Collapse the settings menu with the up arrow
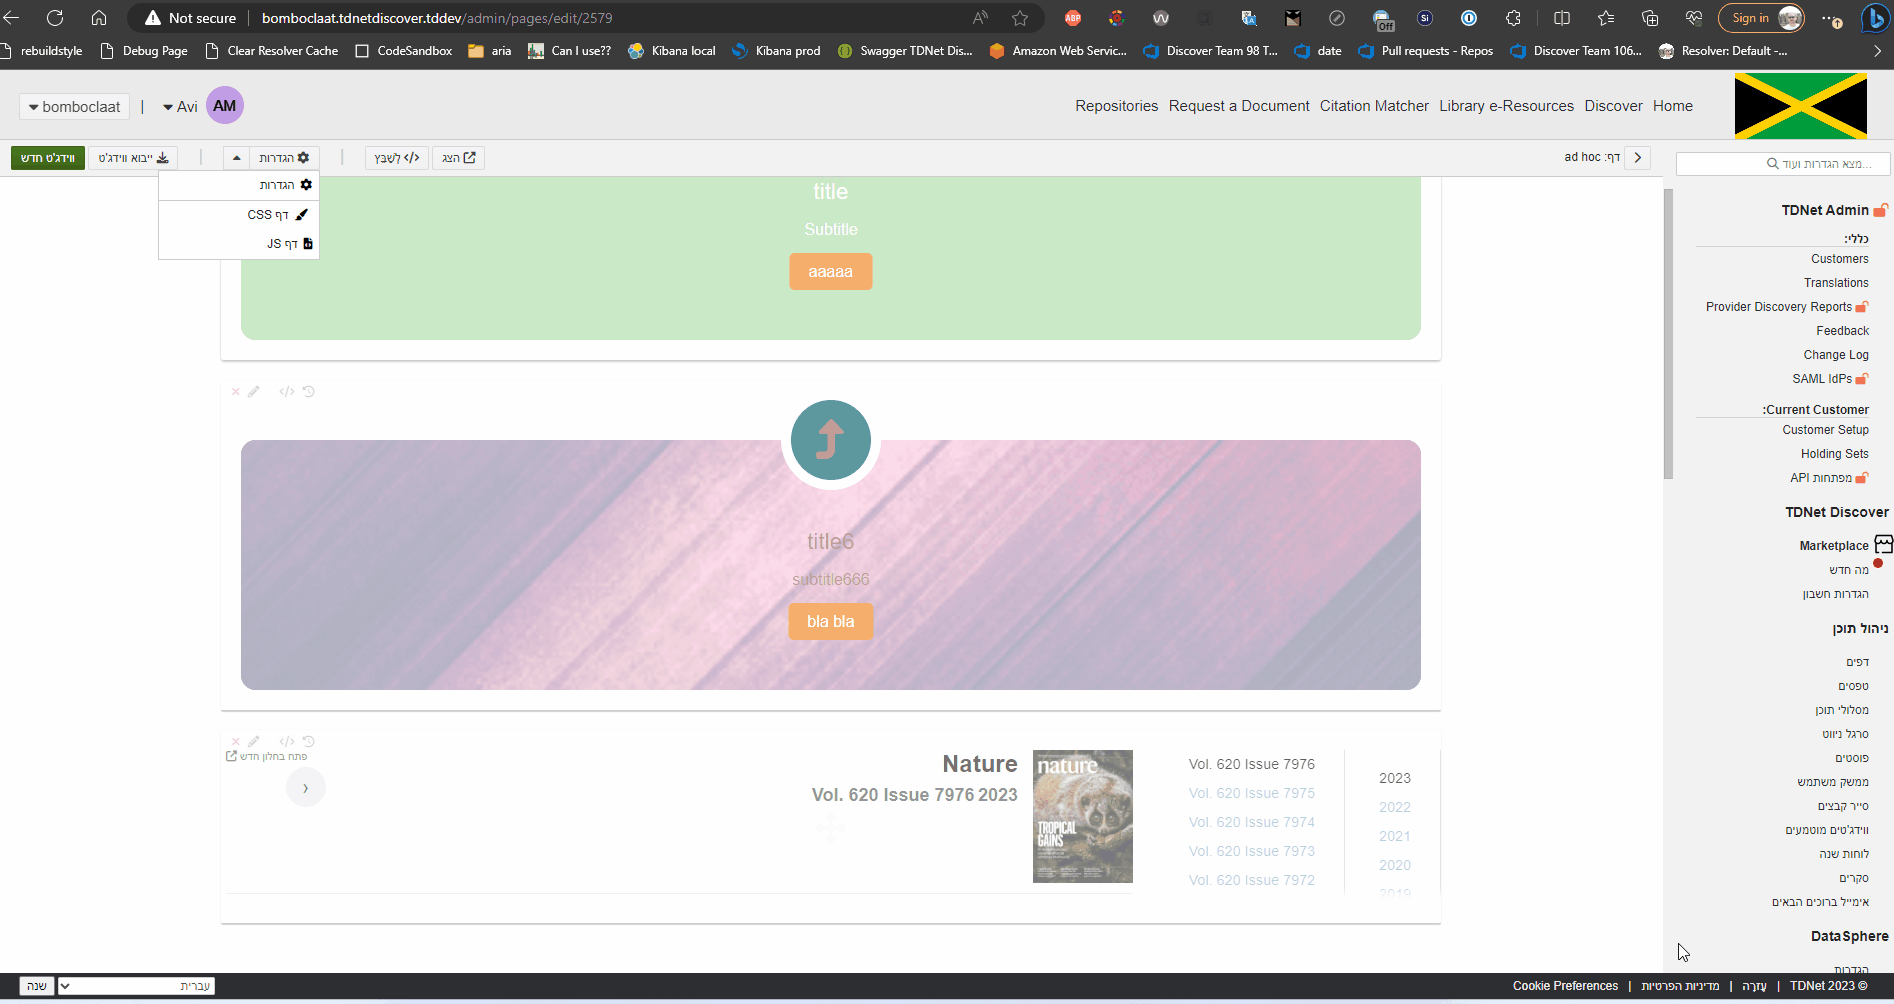The width and height of the screenshot is (1894, 1004). (x=236, y=157)
